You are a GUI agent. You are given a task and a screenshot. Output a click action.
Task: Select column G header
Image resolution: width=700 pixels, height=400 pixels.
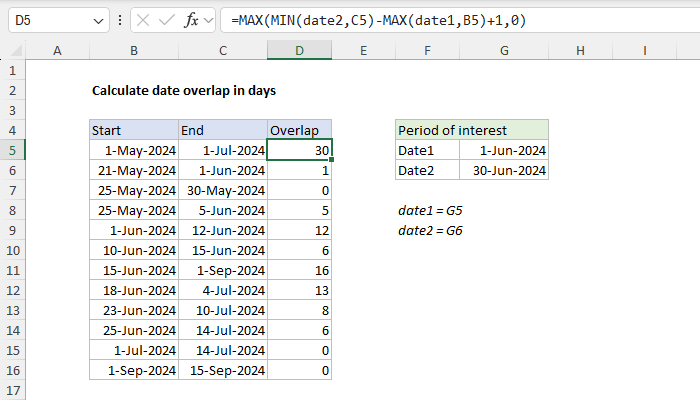pyautogui.click(x=504, y=50)
